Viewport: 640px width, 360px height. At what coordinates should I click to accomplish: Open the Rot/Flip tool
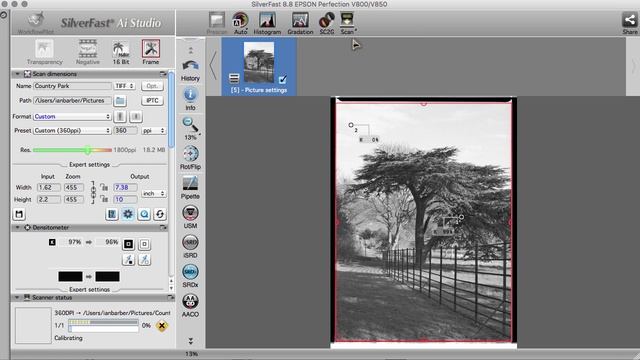click(190, 158)
